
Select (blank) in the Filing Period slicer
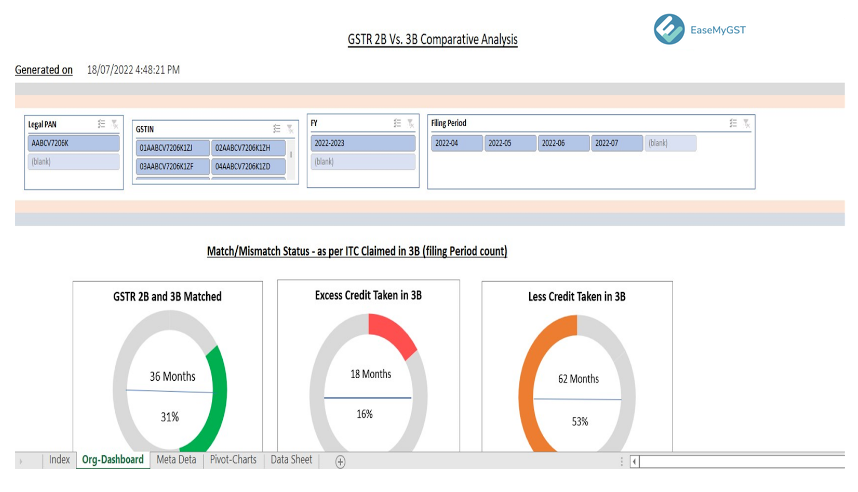[x=670, y=143]
